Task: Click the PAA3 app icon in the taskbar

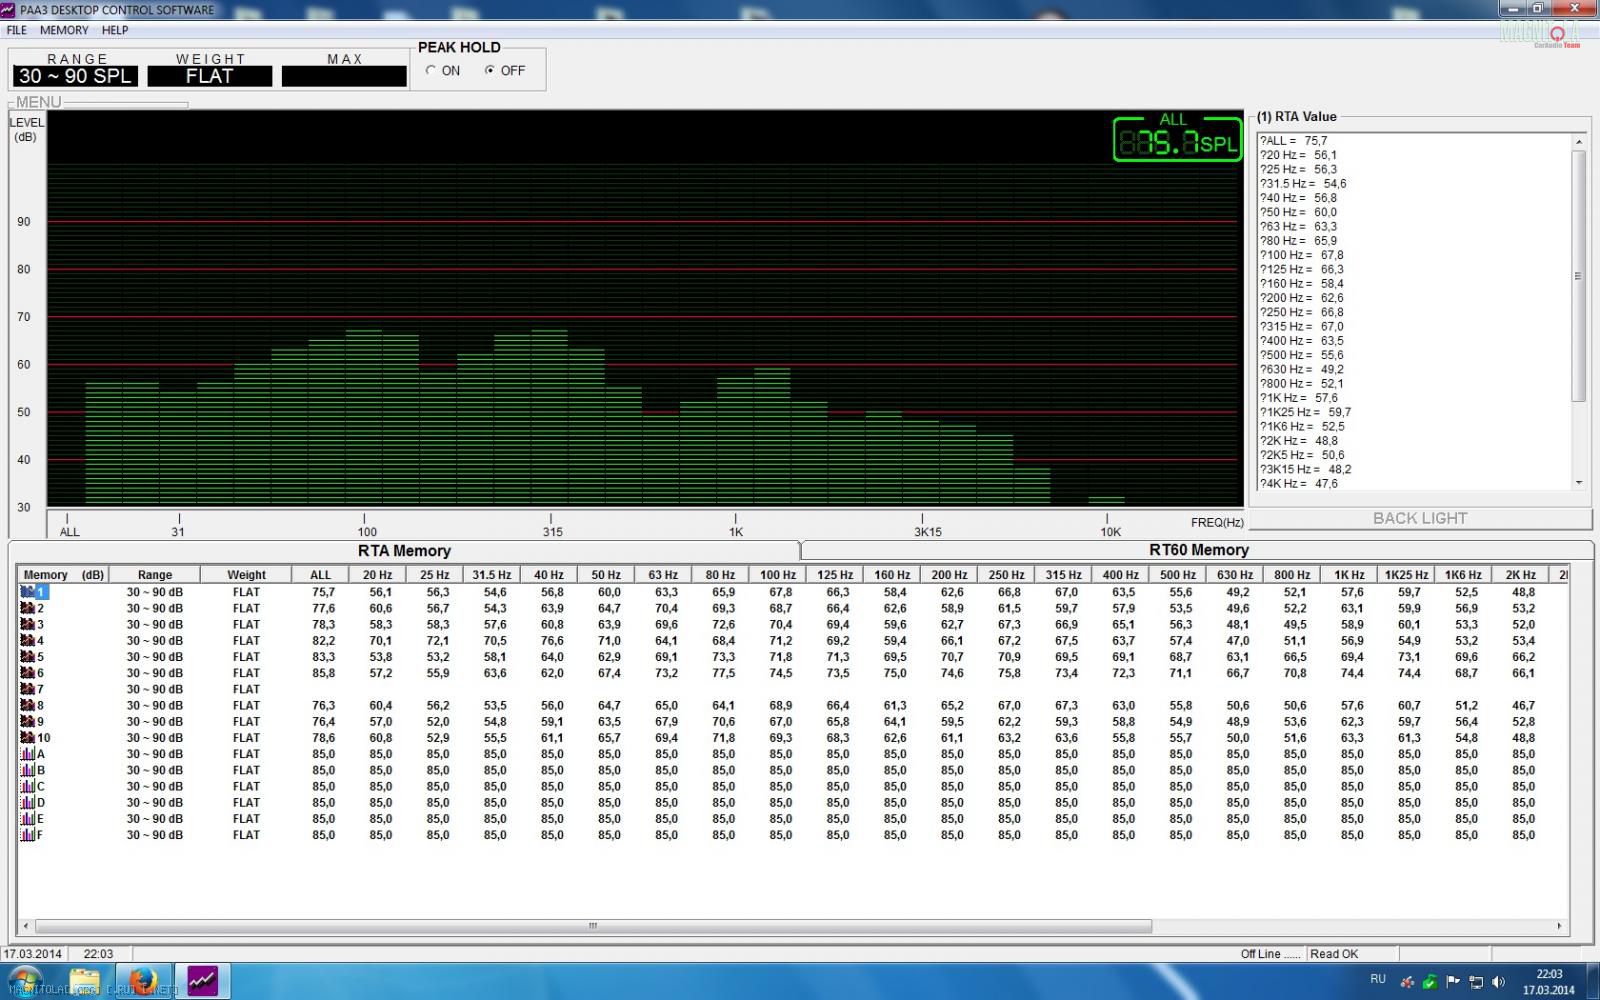Action: coord(202,980)
